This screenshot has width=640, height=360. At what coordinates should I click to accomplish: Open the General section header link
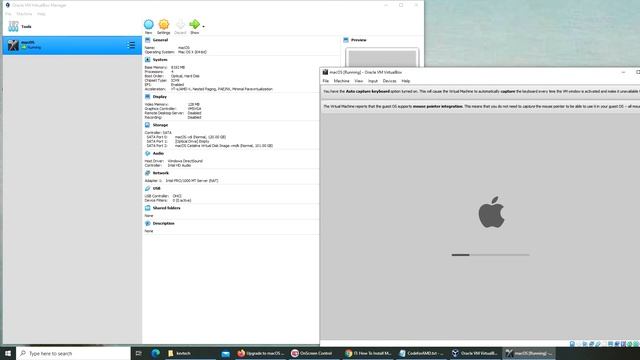[160, 40]
